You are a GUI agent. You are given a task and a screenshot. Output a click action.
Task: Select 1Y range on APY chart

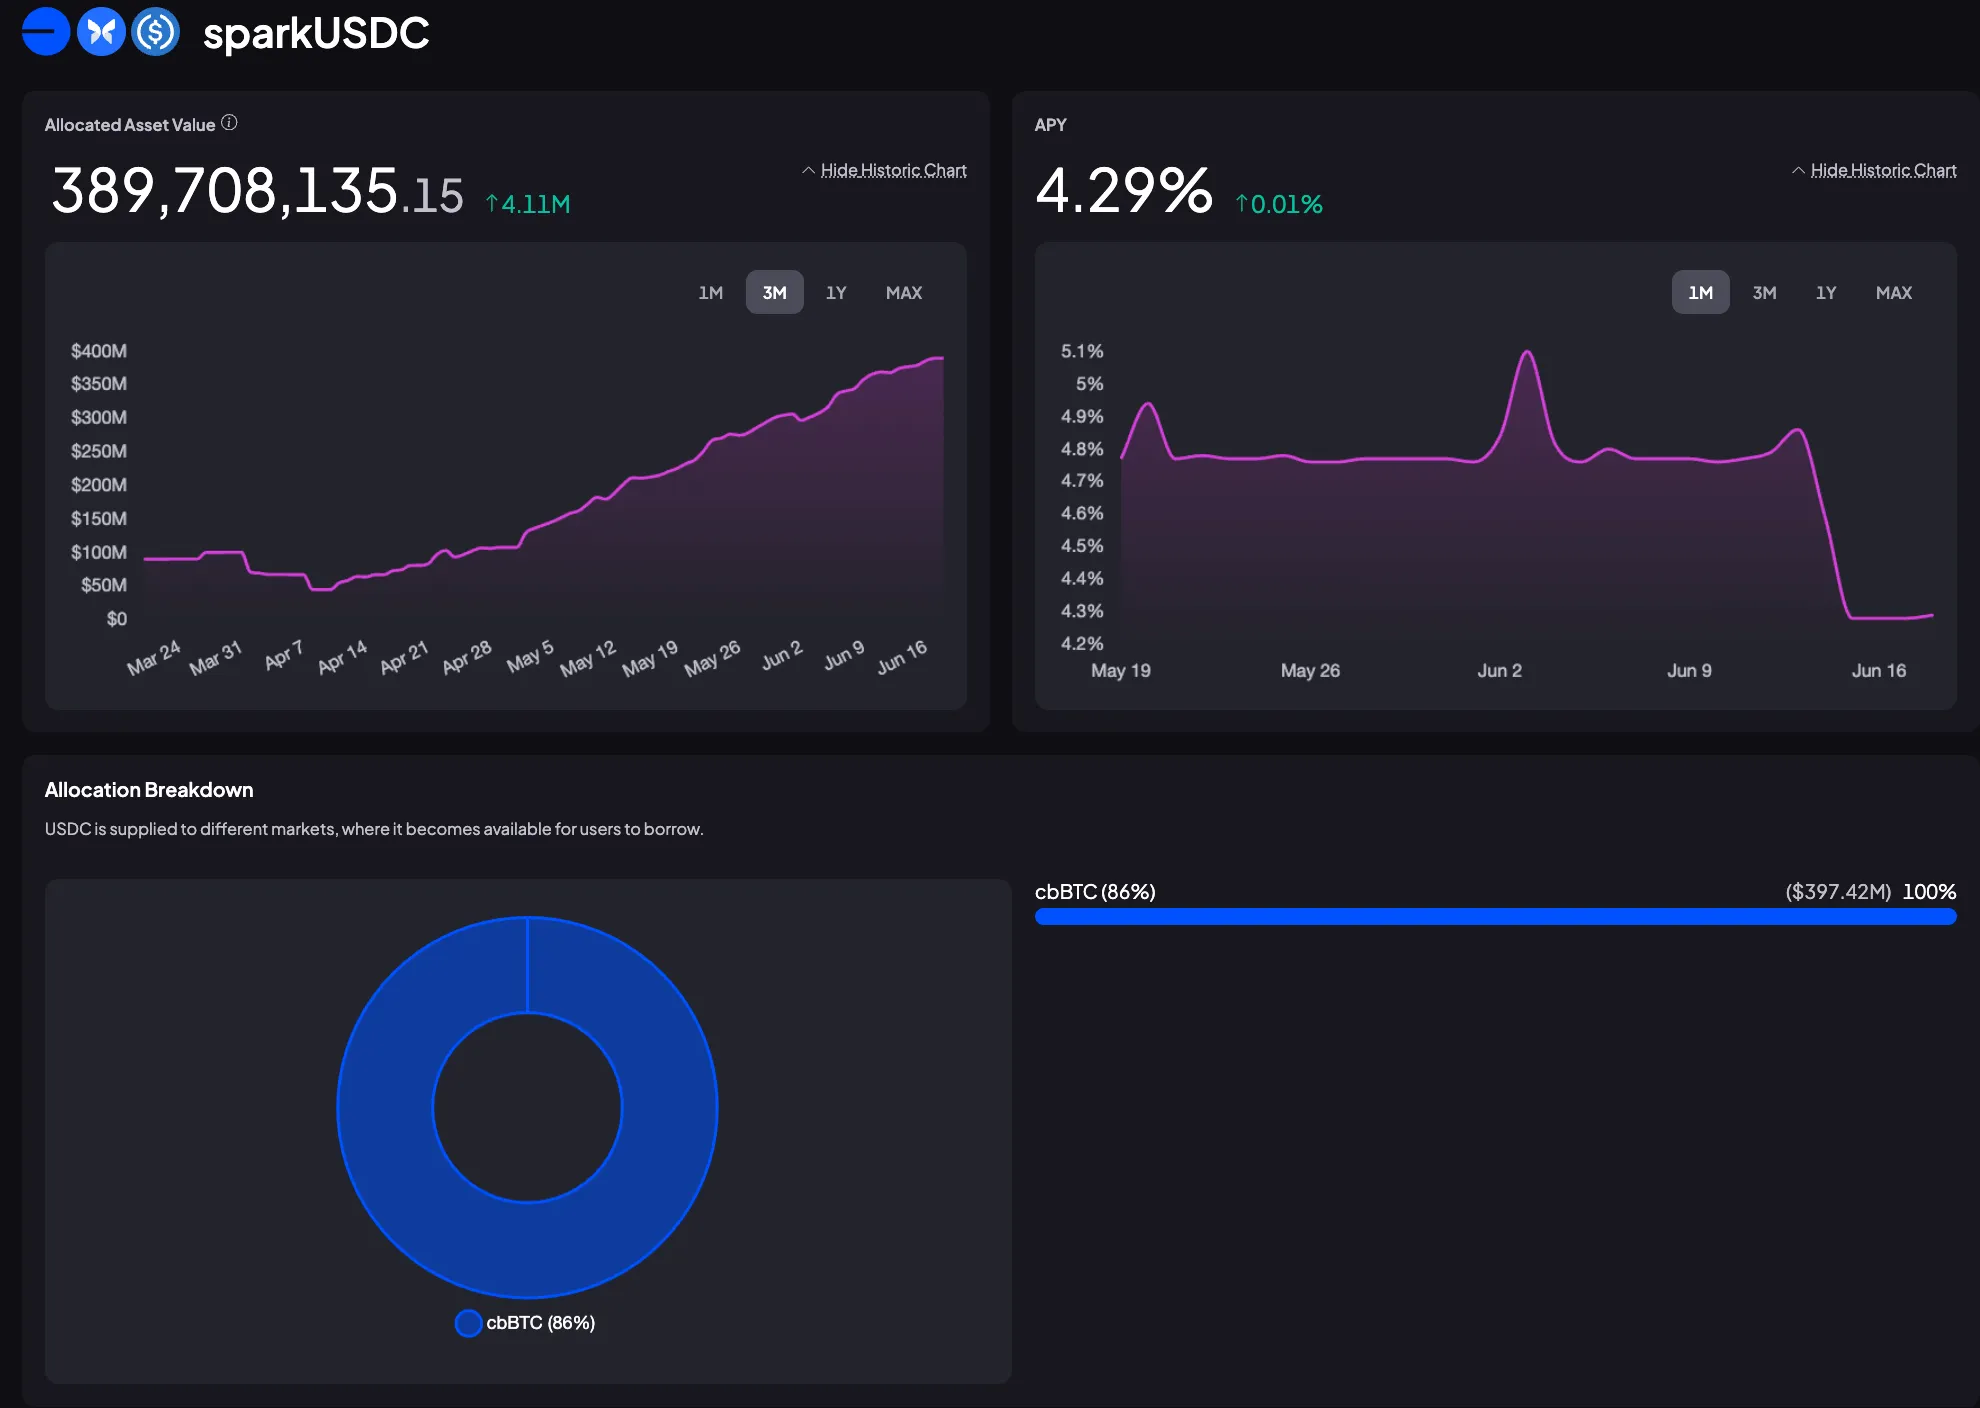coord(1826,293)
